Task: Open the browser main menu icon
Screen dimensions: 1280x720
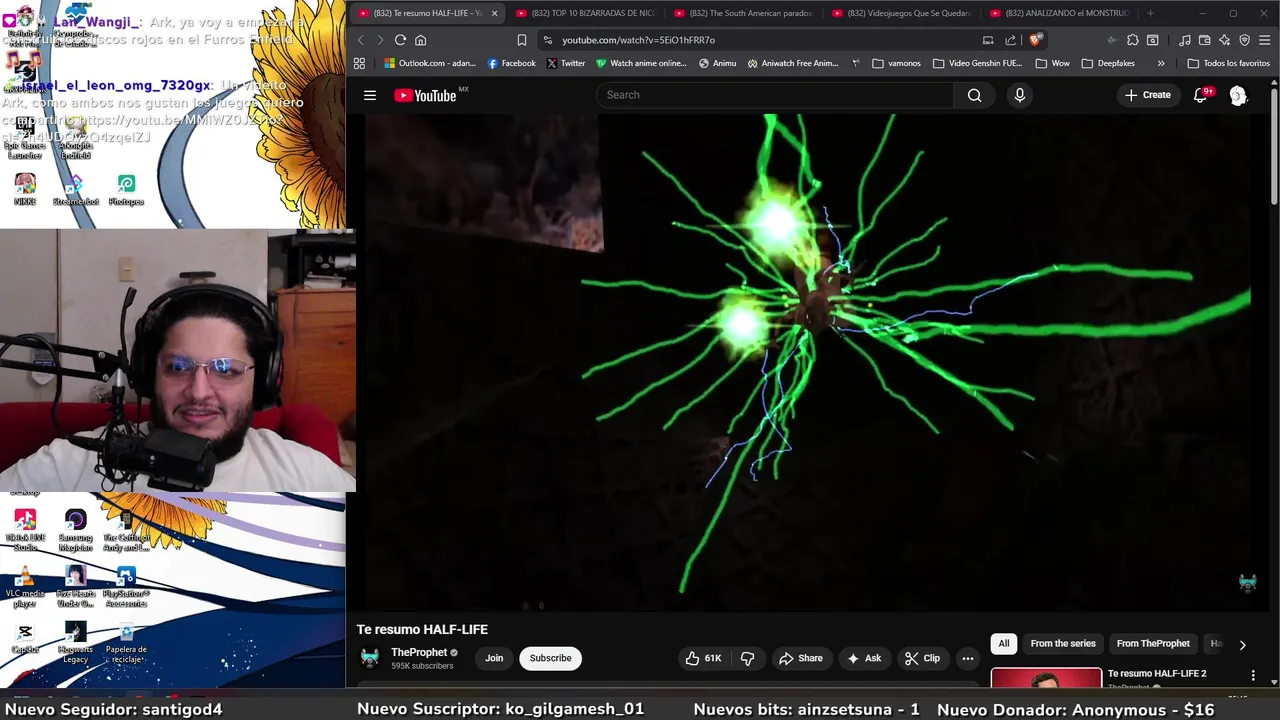Action: (1265, 40)
